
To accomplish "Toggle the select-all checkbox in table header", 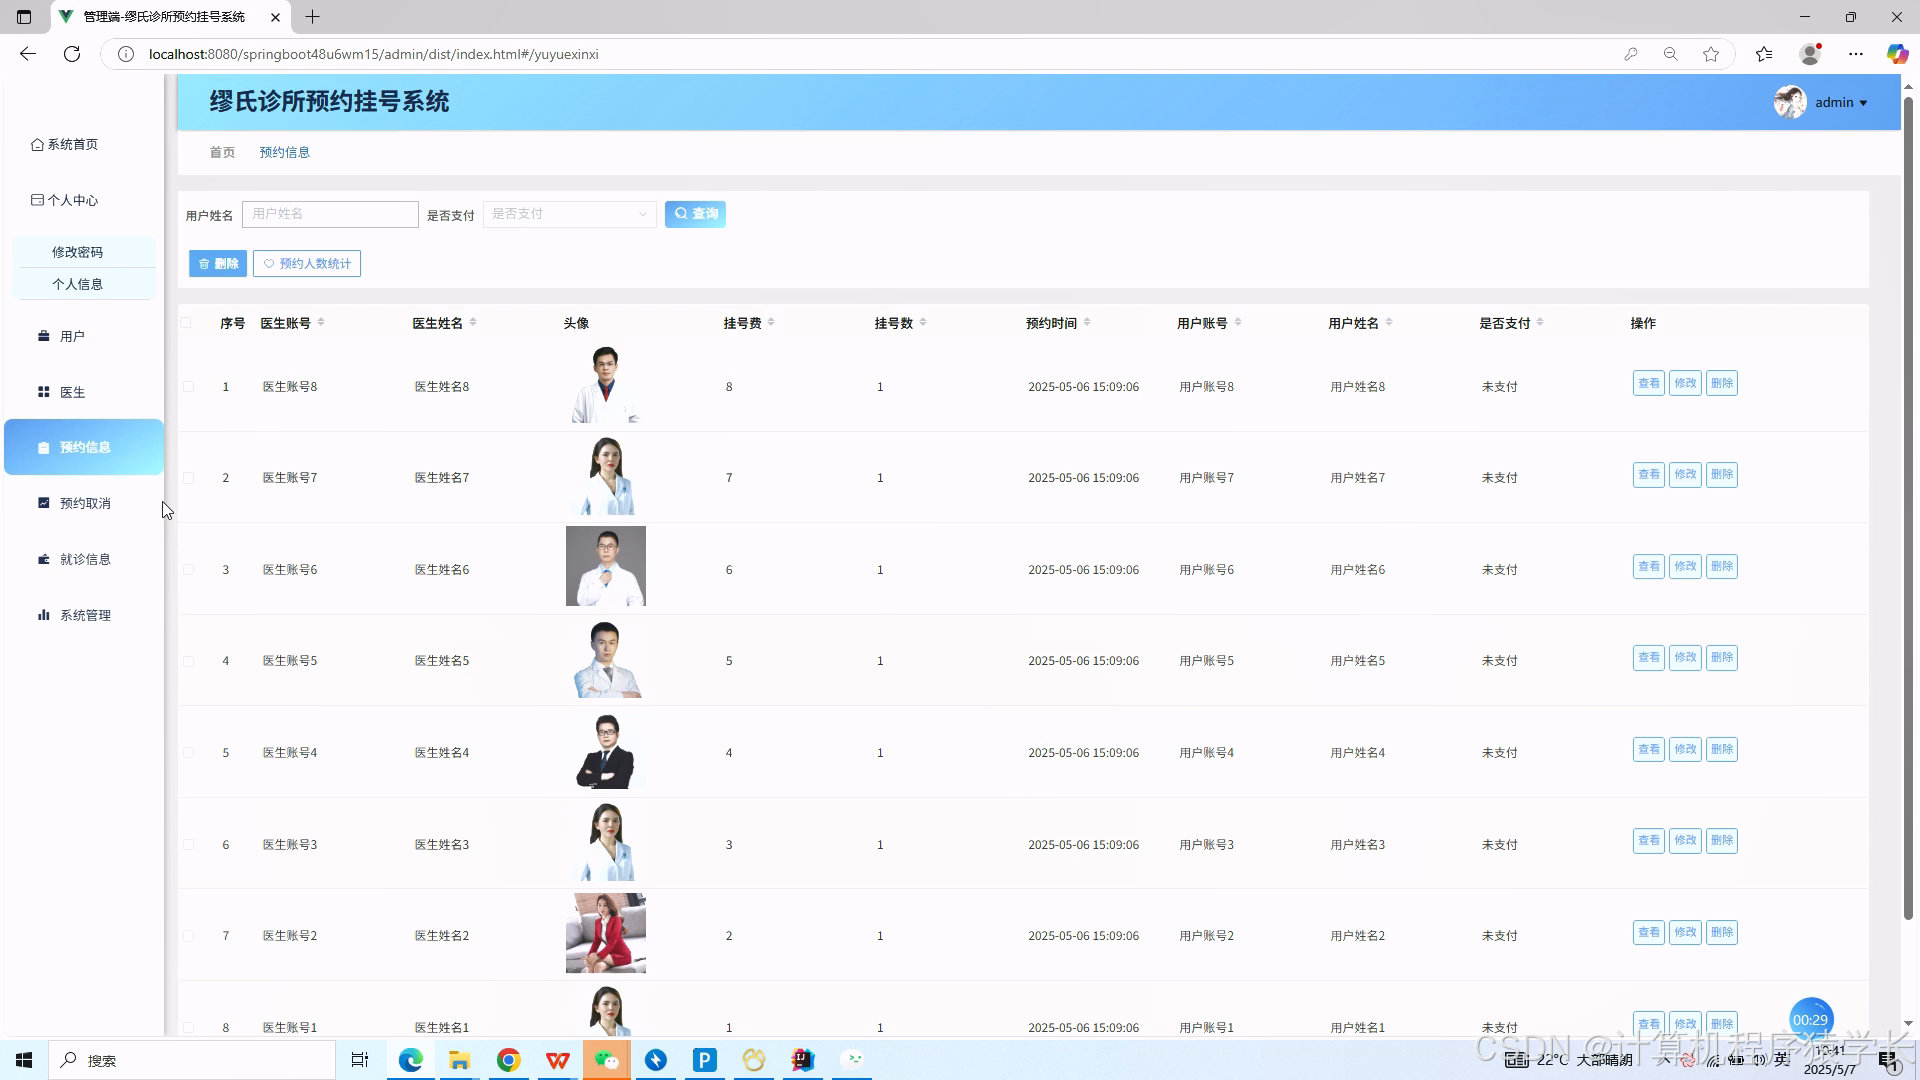I will (188, 323).
